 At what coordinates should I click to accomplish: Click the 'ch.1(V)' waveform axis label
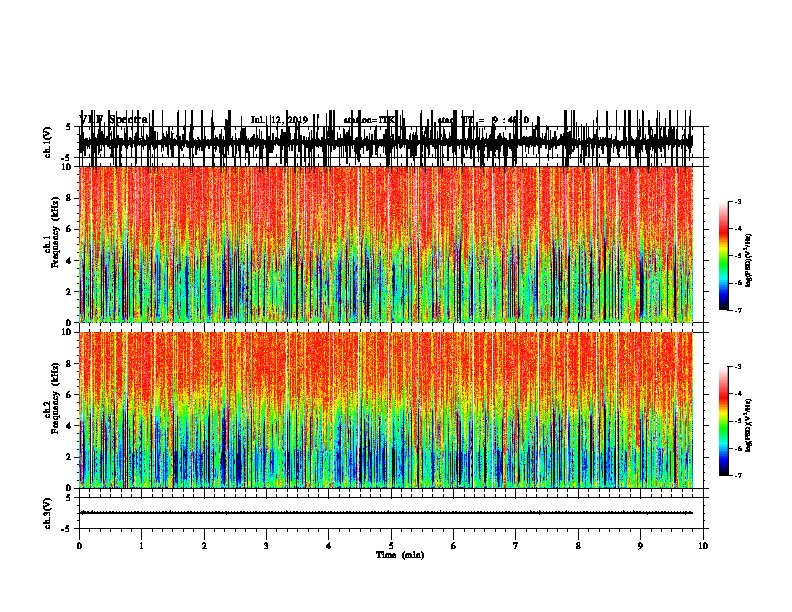point(48,142)
